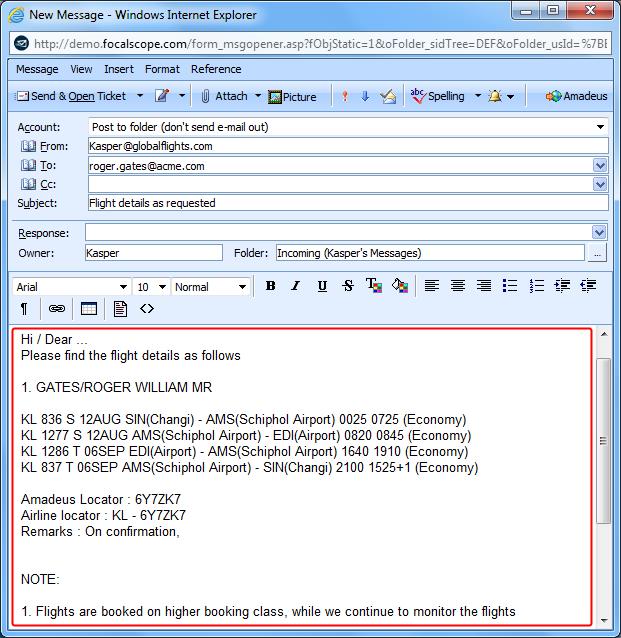Screen dimensions: 621x638
Task: Browse folder with ellipsis button
Action: [597, 253]
